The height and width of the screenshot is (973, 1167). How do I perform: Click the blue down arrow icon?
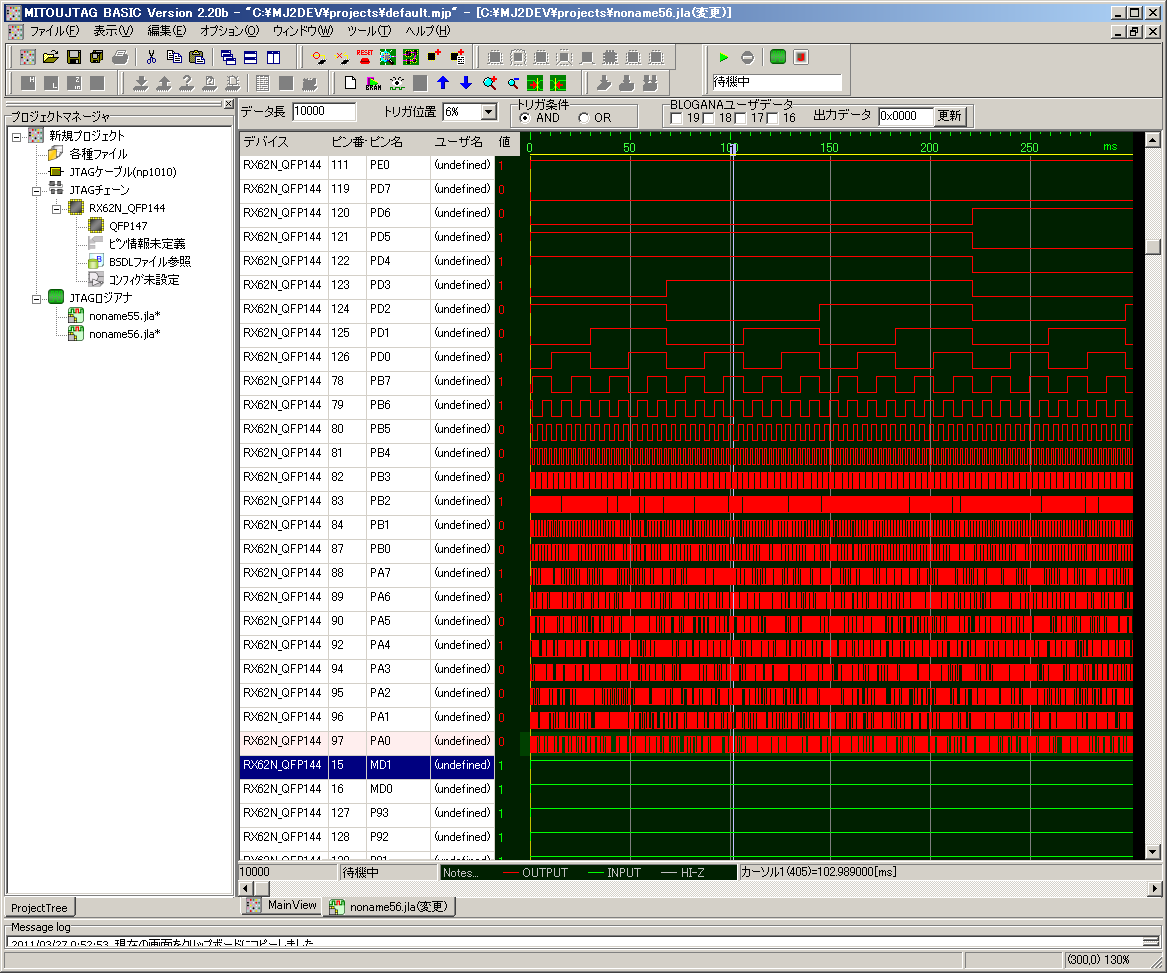(465, 82)
